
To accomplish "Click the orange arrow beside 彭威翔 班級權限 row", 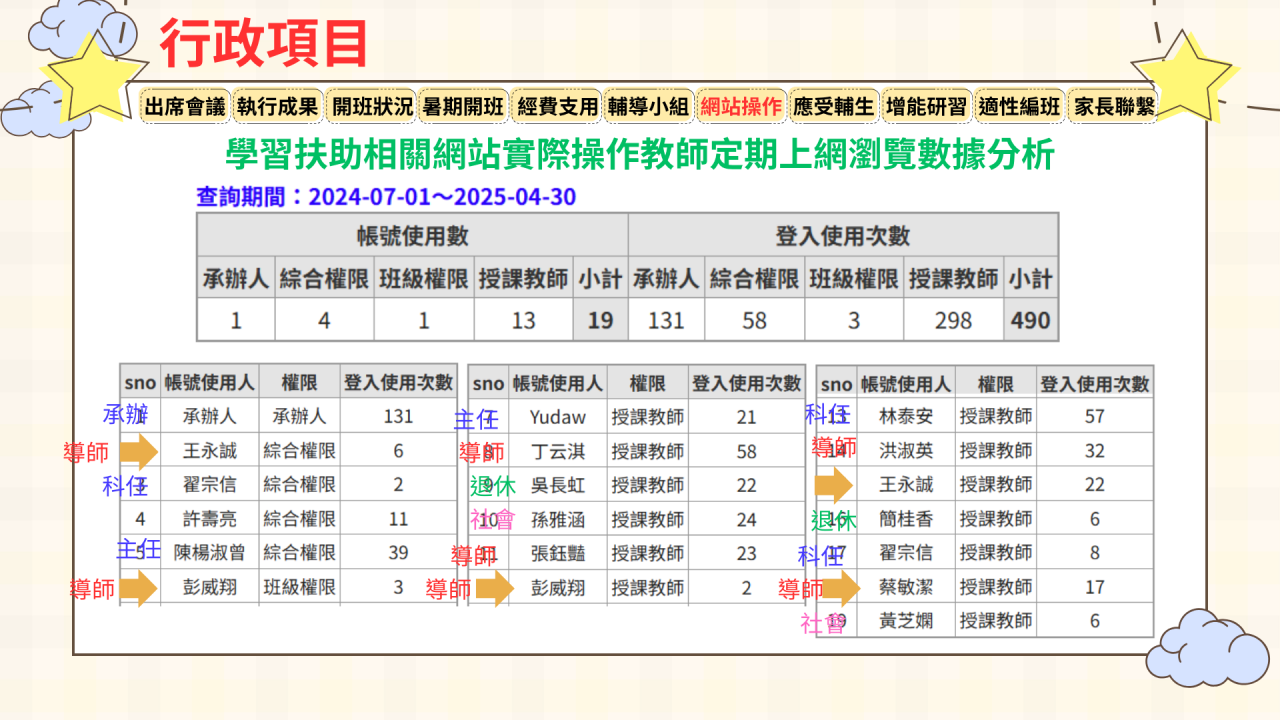I will coord(139,588).
